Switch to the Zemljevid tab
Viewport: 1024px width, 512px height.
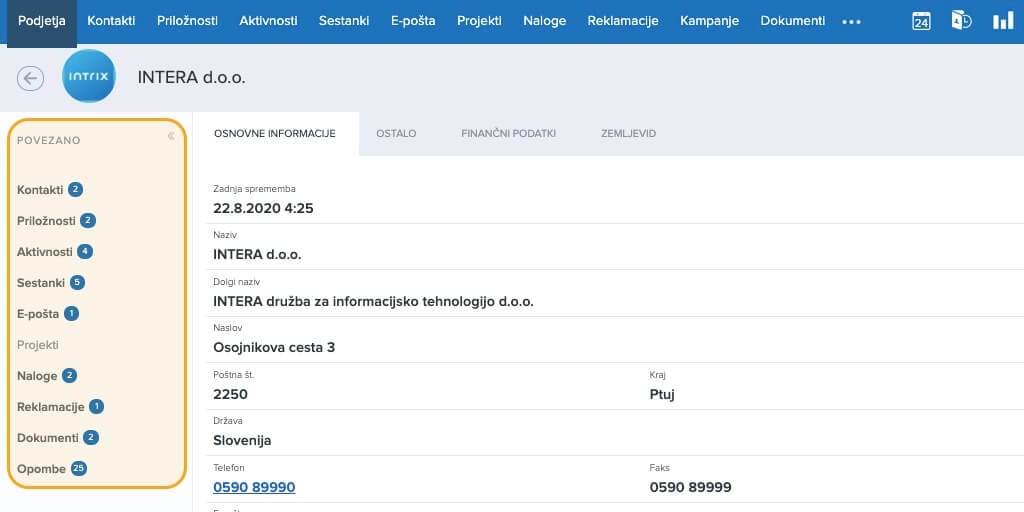628,134
